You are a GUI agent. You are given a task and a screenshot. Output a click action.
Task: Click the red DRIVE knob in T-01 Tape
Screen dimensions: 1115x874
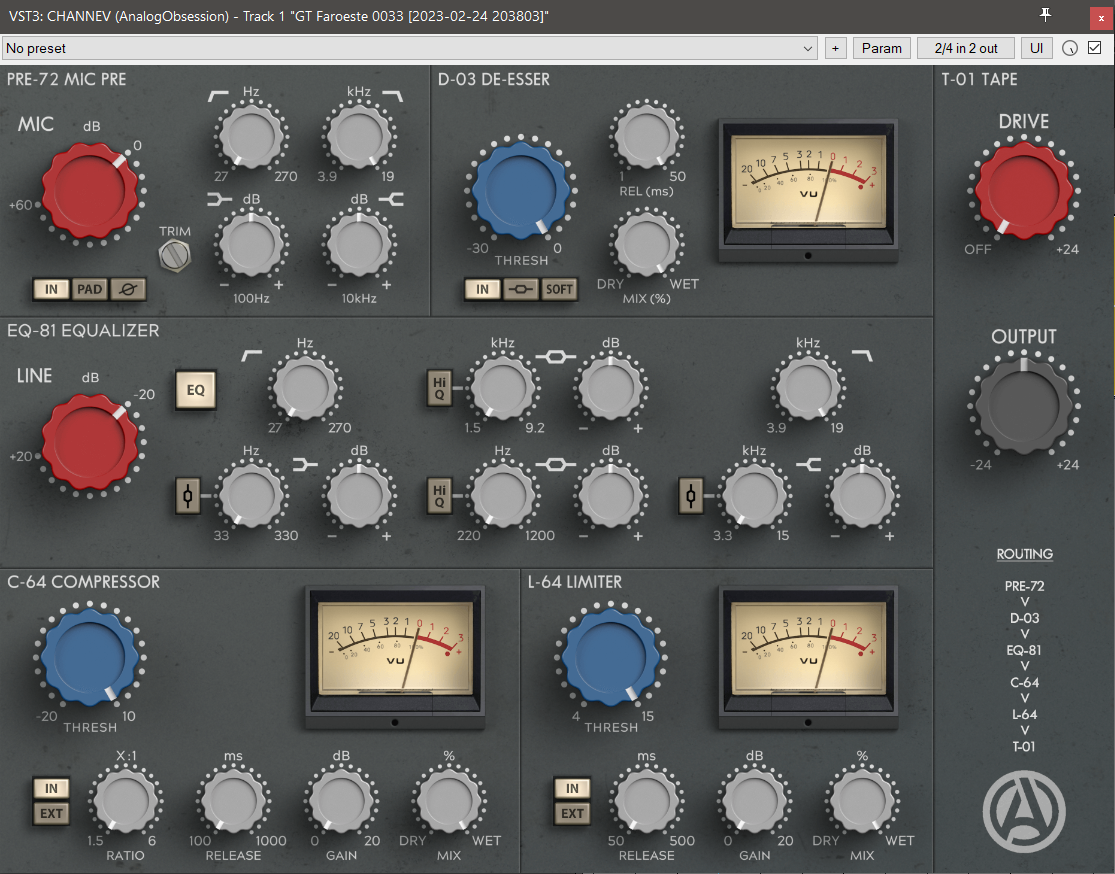coord(1023,189)
